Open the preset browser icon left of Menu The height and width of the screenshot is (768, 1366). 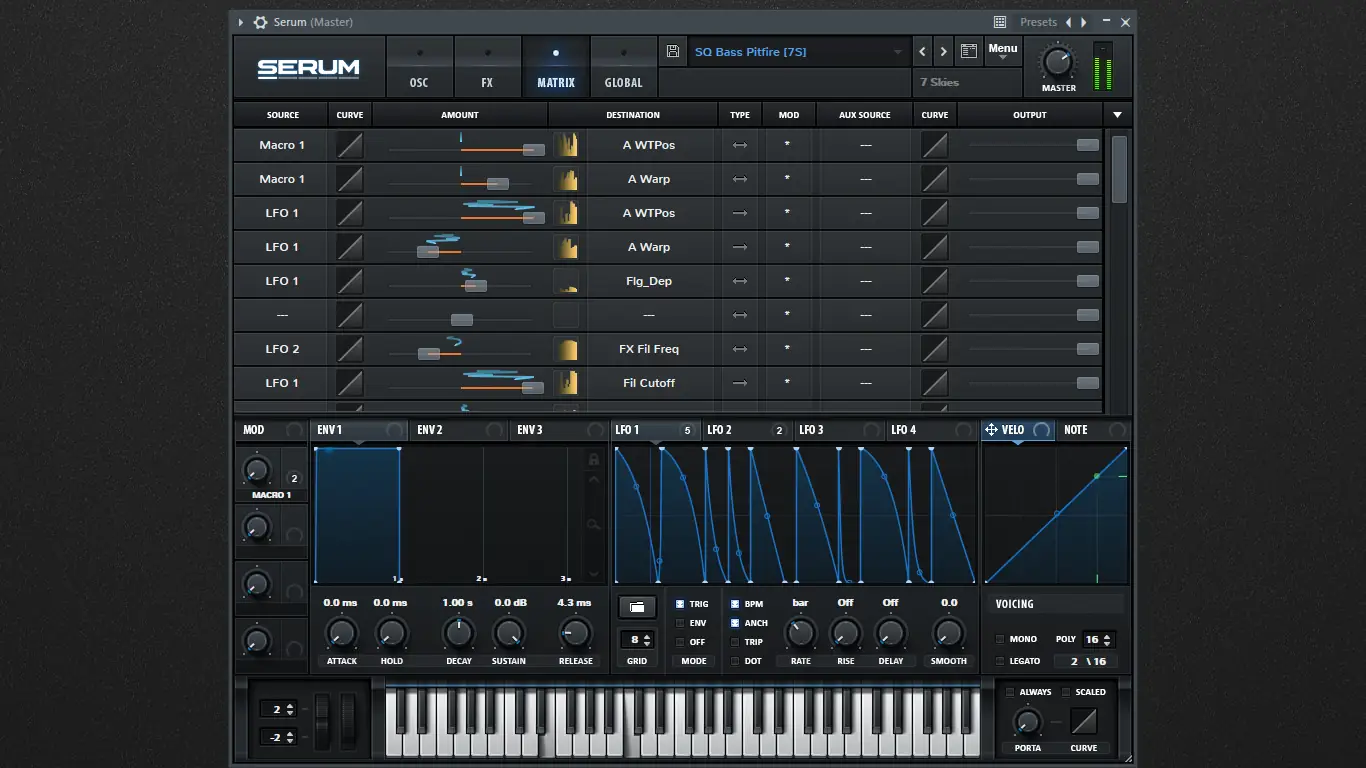click(x=968, y=52)
